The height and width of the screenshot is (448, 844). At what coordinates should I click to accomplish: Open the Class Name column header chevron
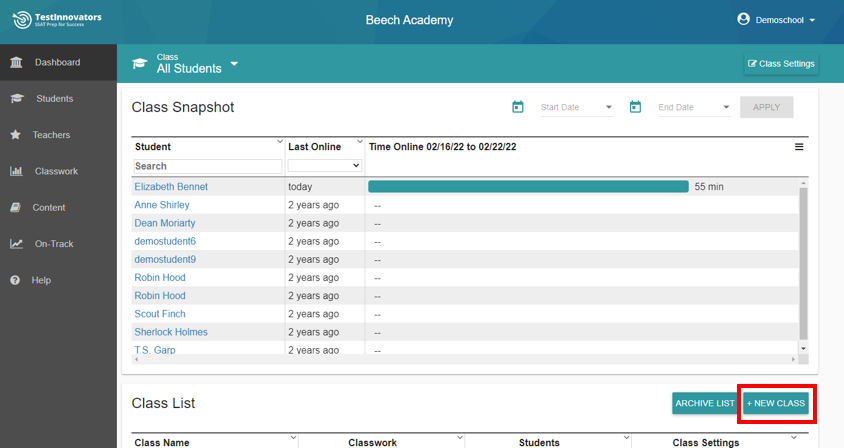[293, 437]
